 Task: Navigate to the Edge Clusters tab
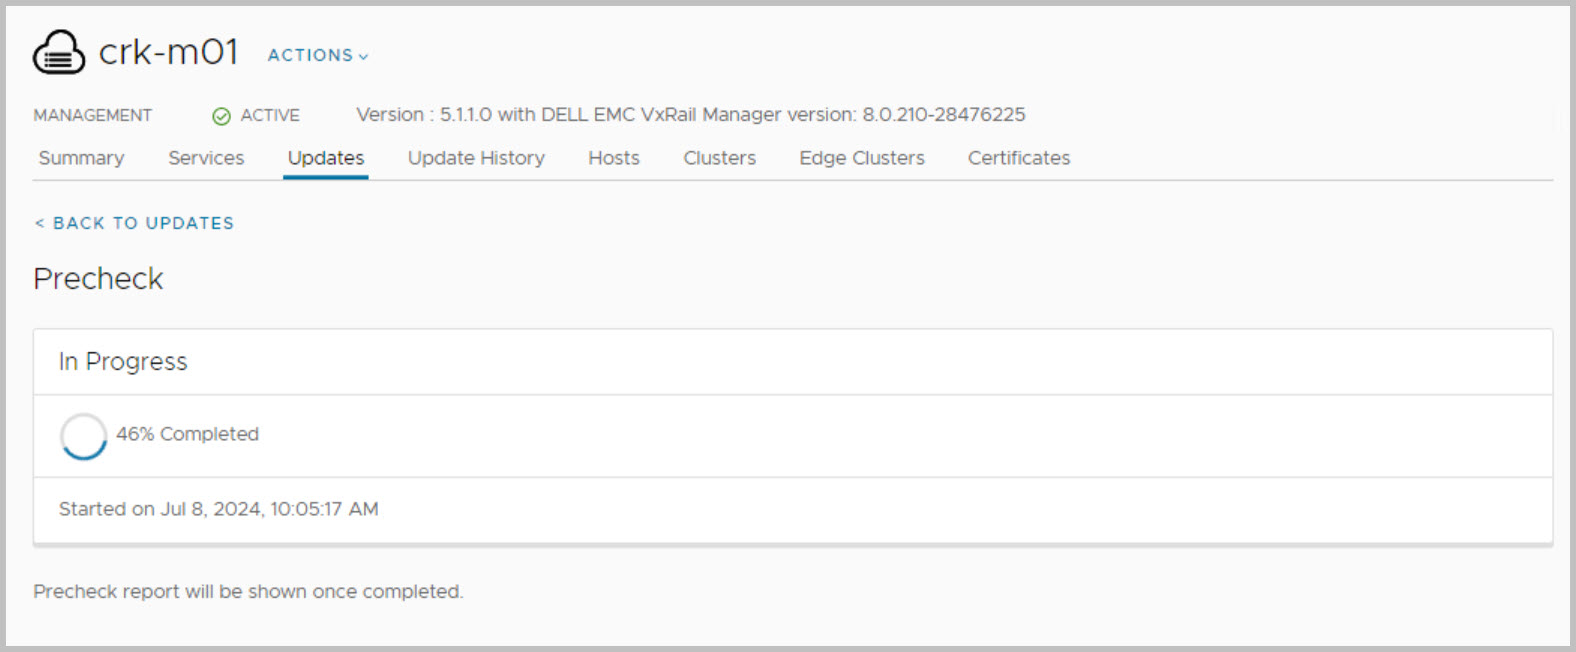click(x=862, y=158)
